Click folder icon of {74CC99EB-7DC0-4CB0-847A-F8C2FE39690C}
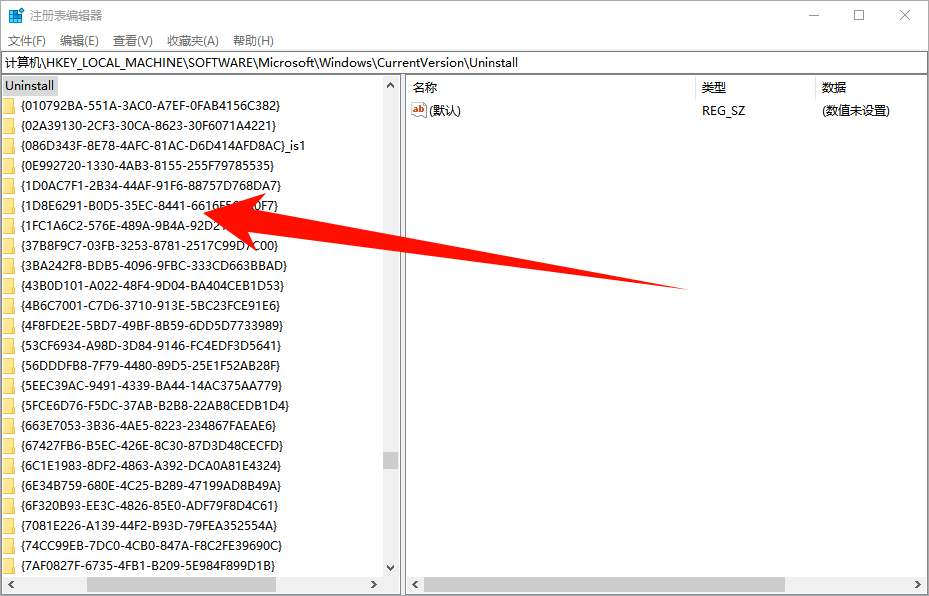Image resolution: width=929 pixels, height=596 pixels. (9, 546)
